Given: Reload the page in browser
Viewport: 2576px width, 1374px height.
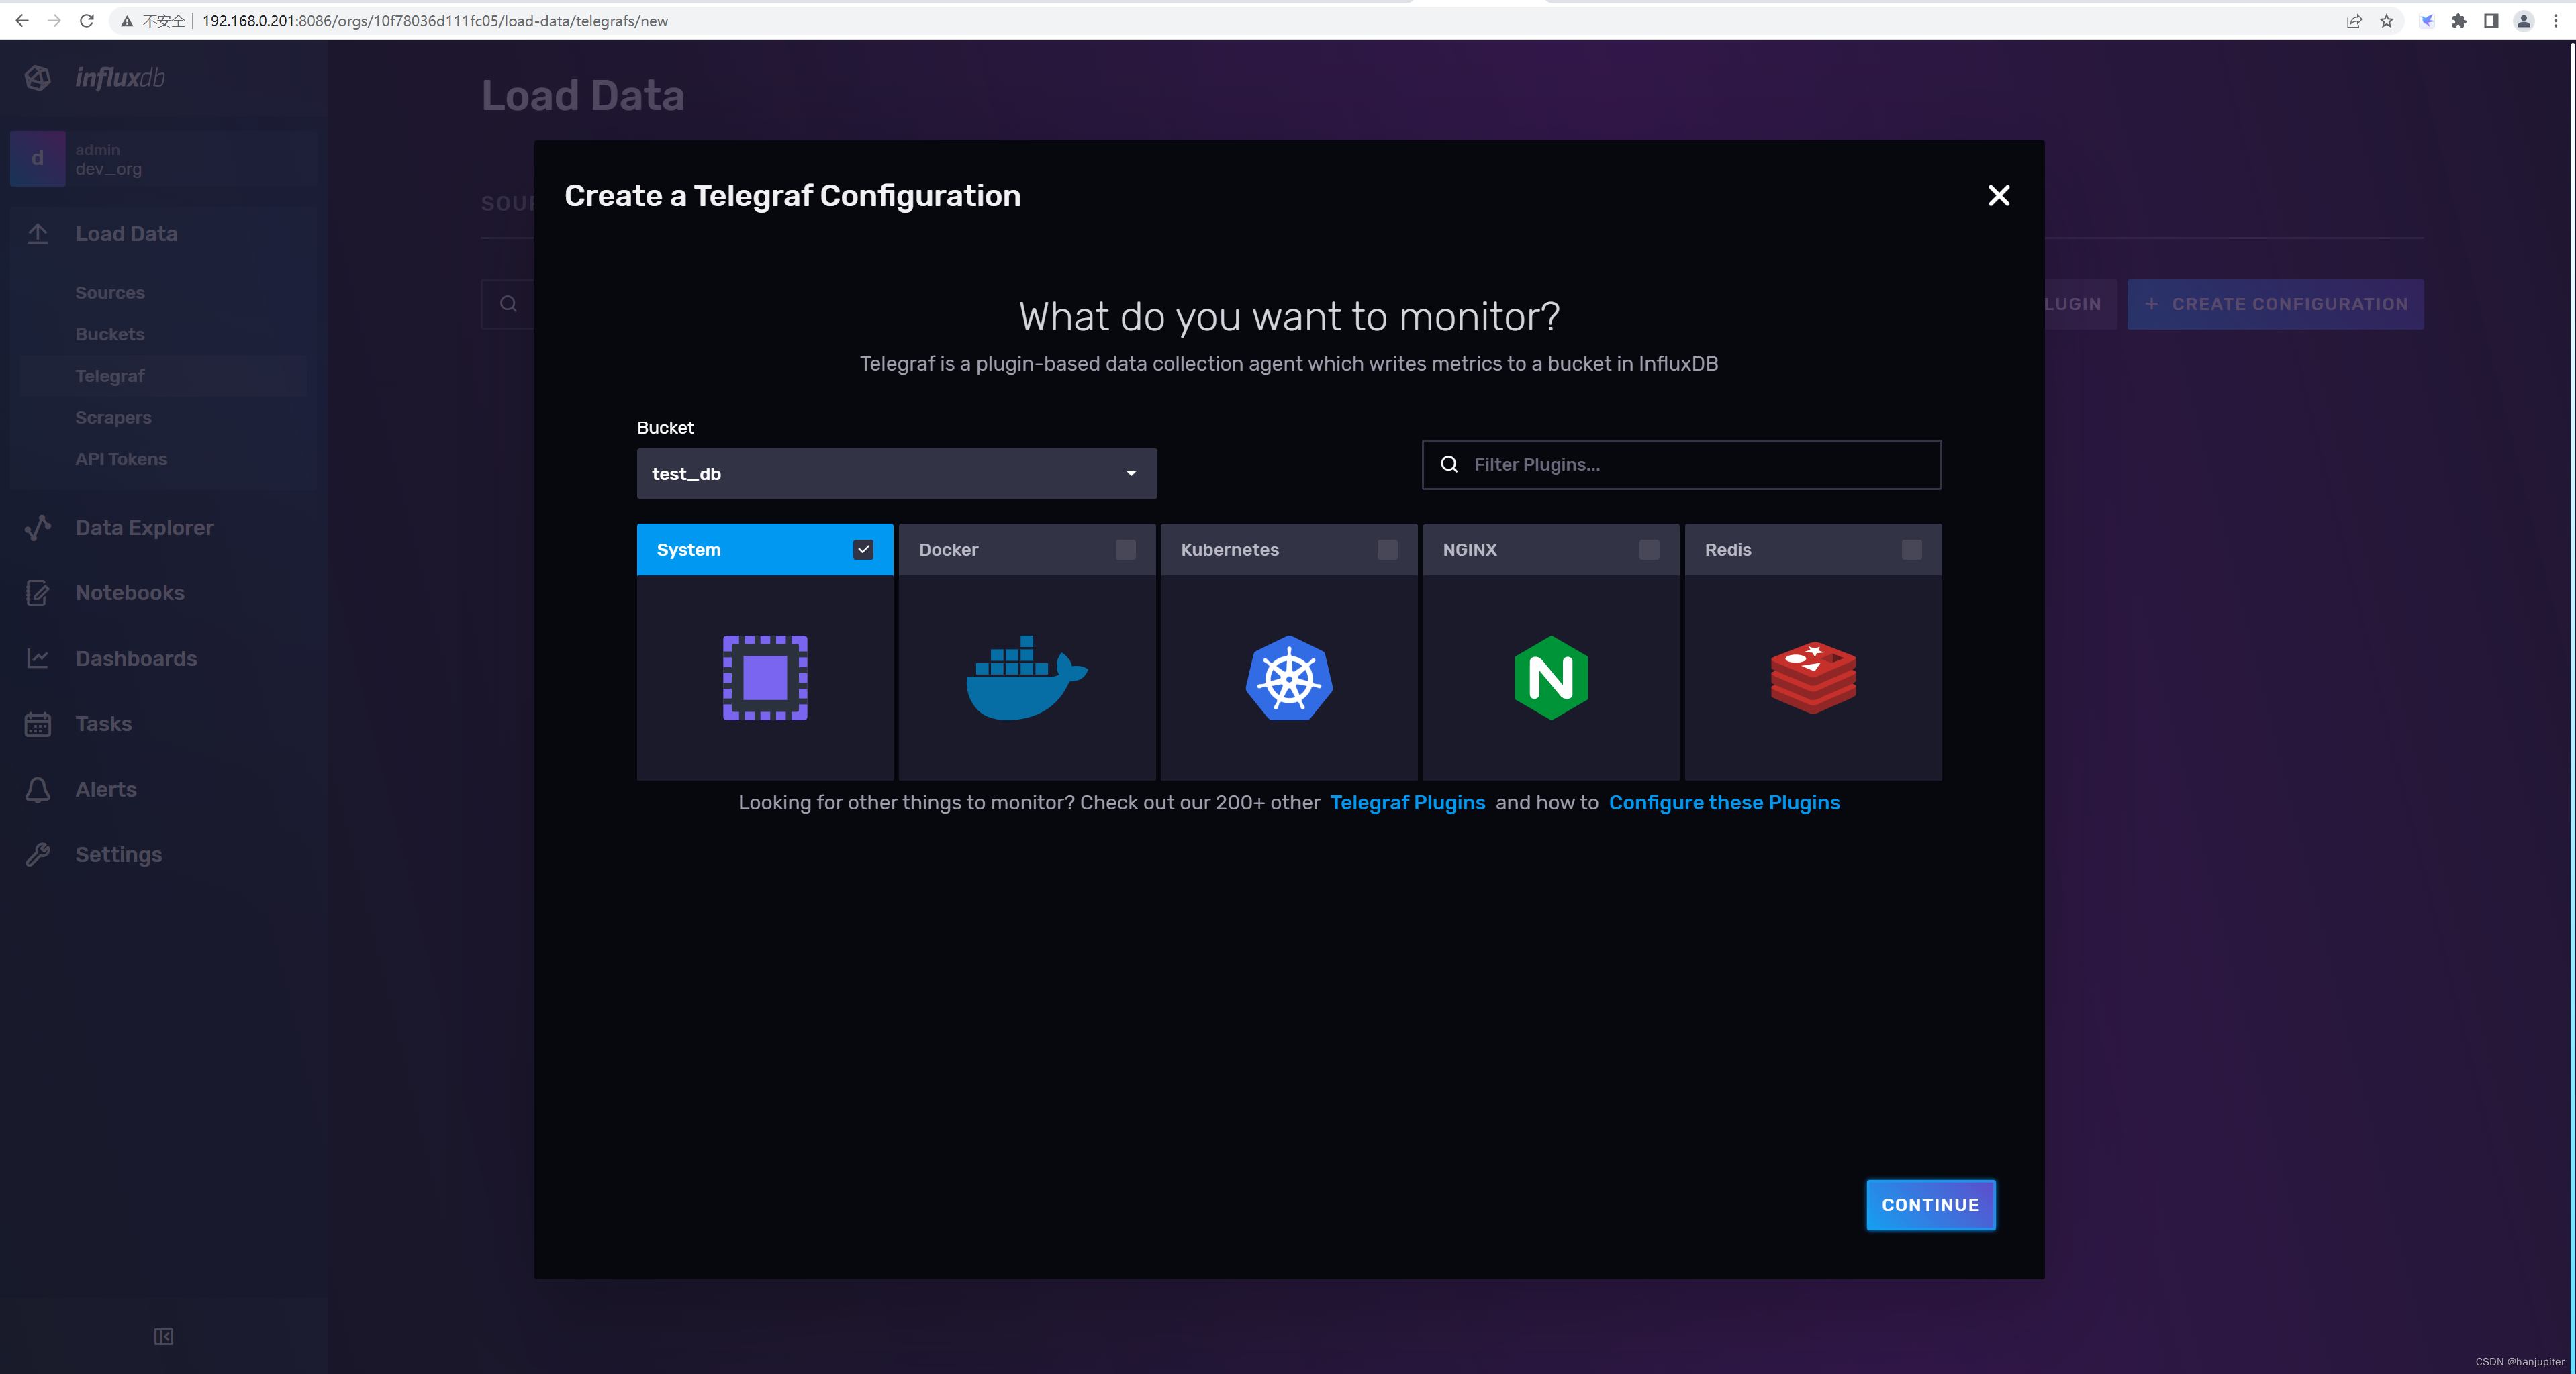Looking at the screenshot, I should click(87, 20).
